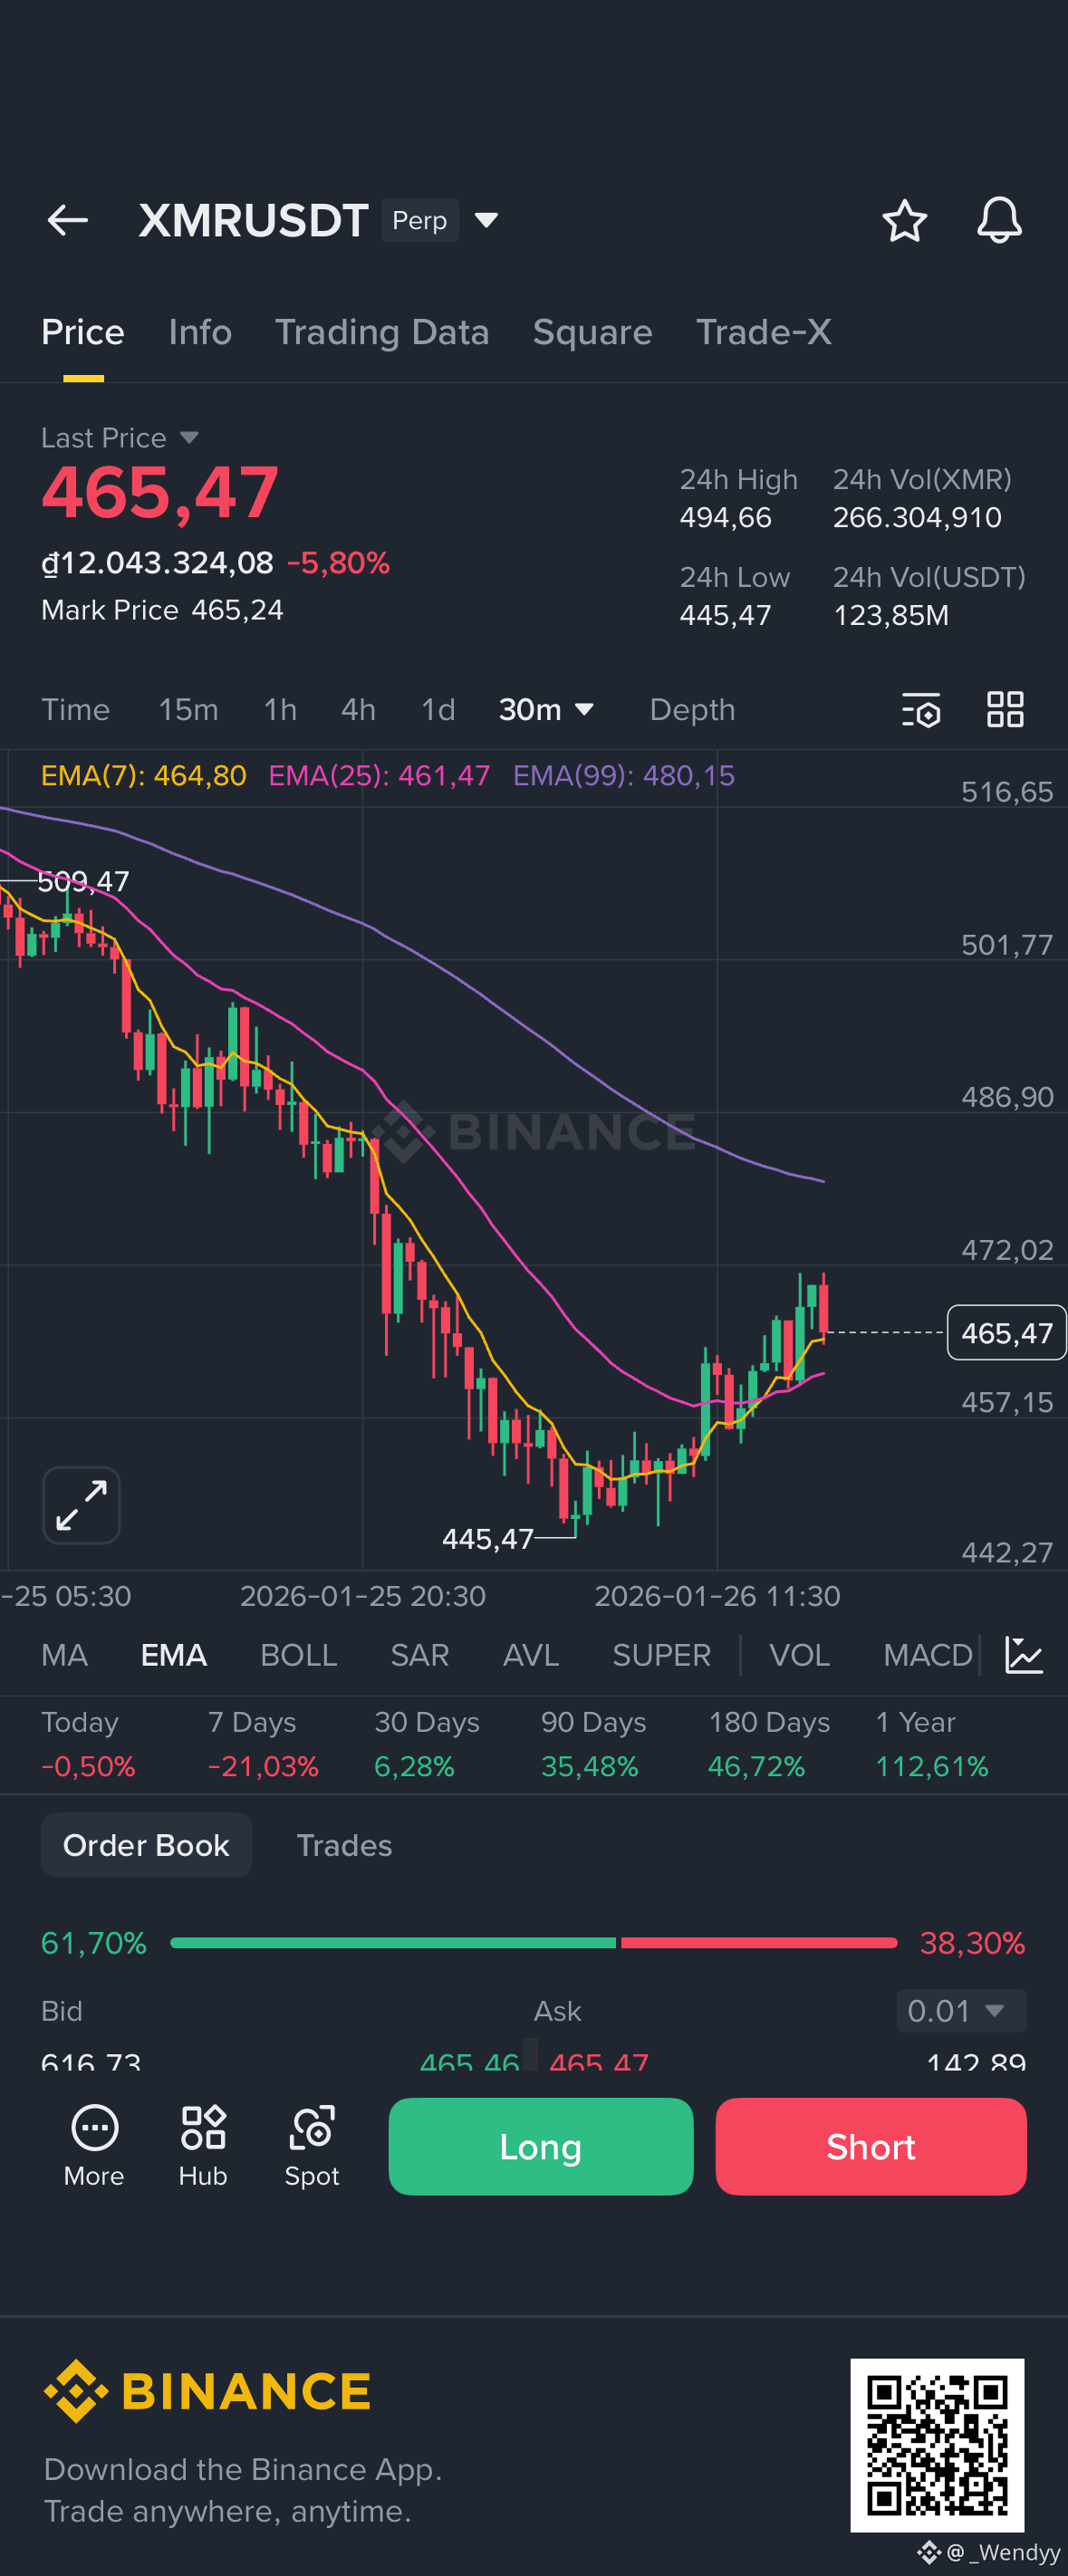Select the 1d chart interval

pos(438,709)
